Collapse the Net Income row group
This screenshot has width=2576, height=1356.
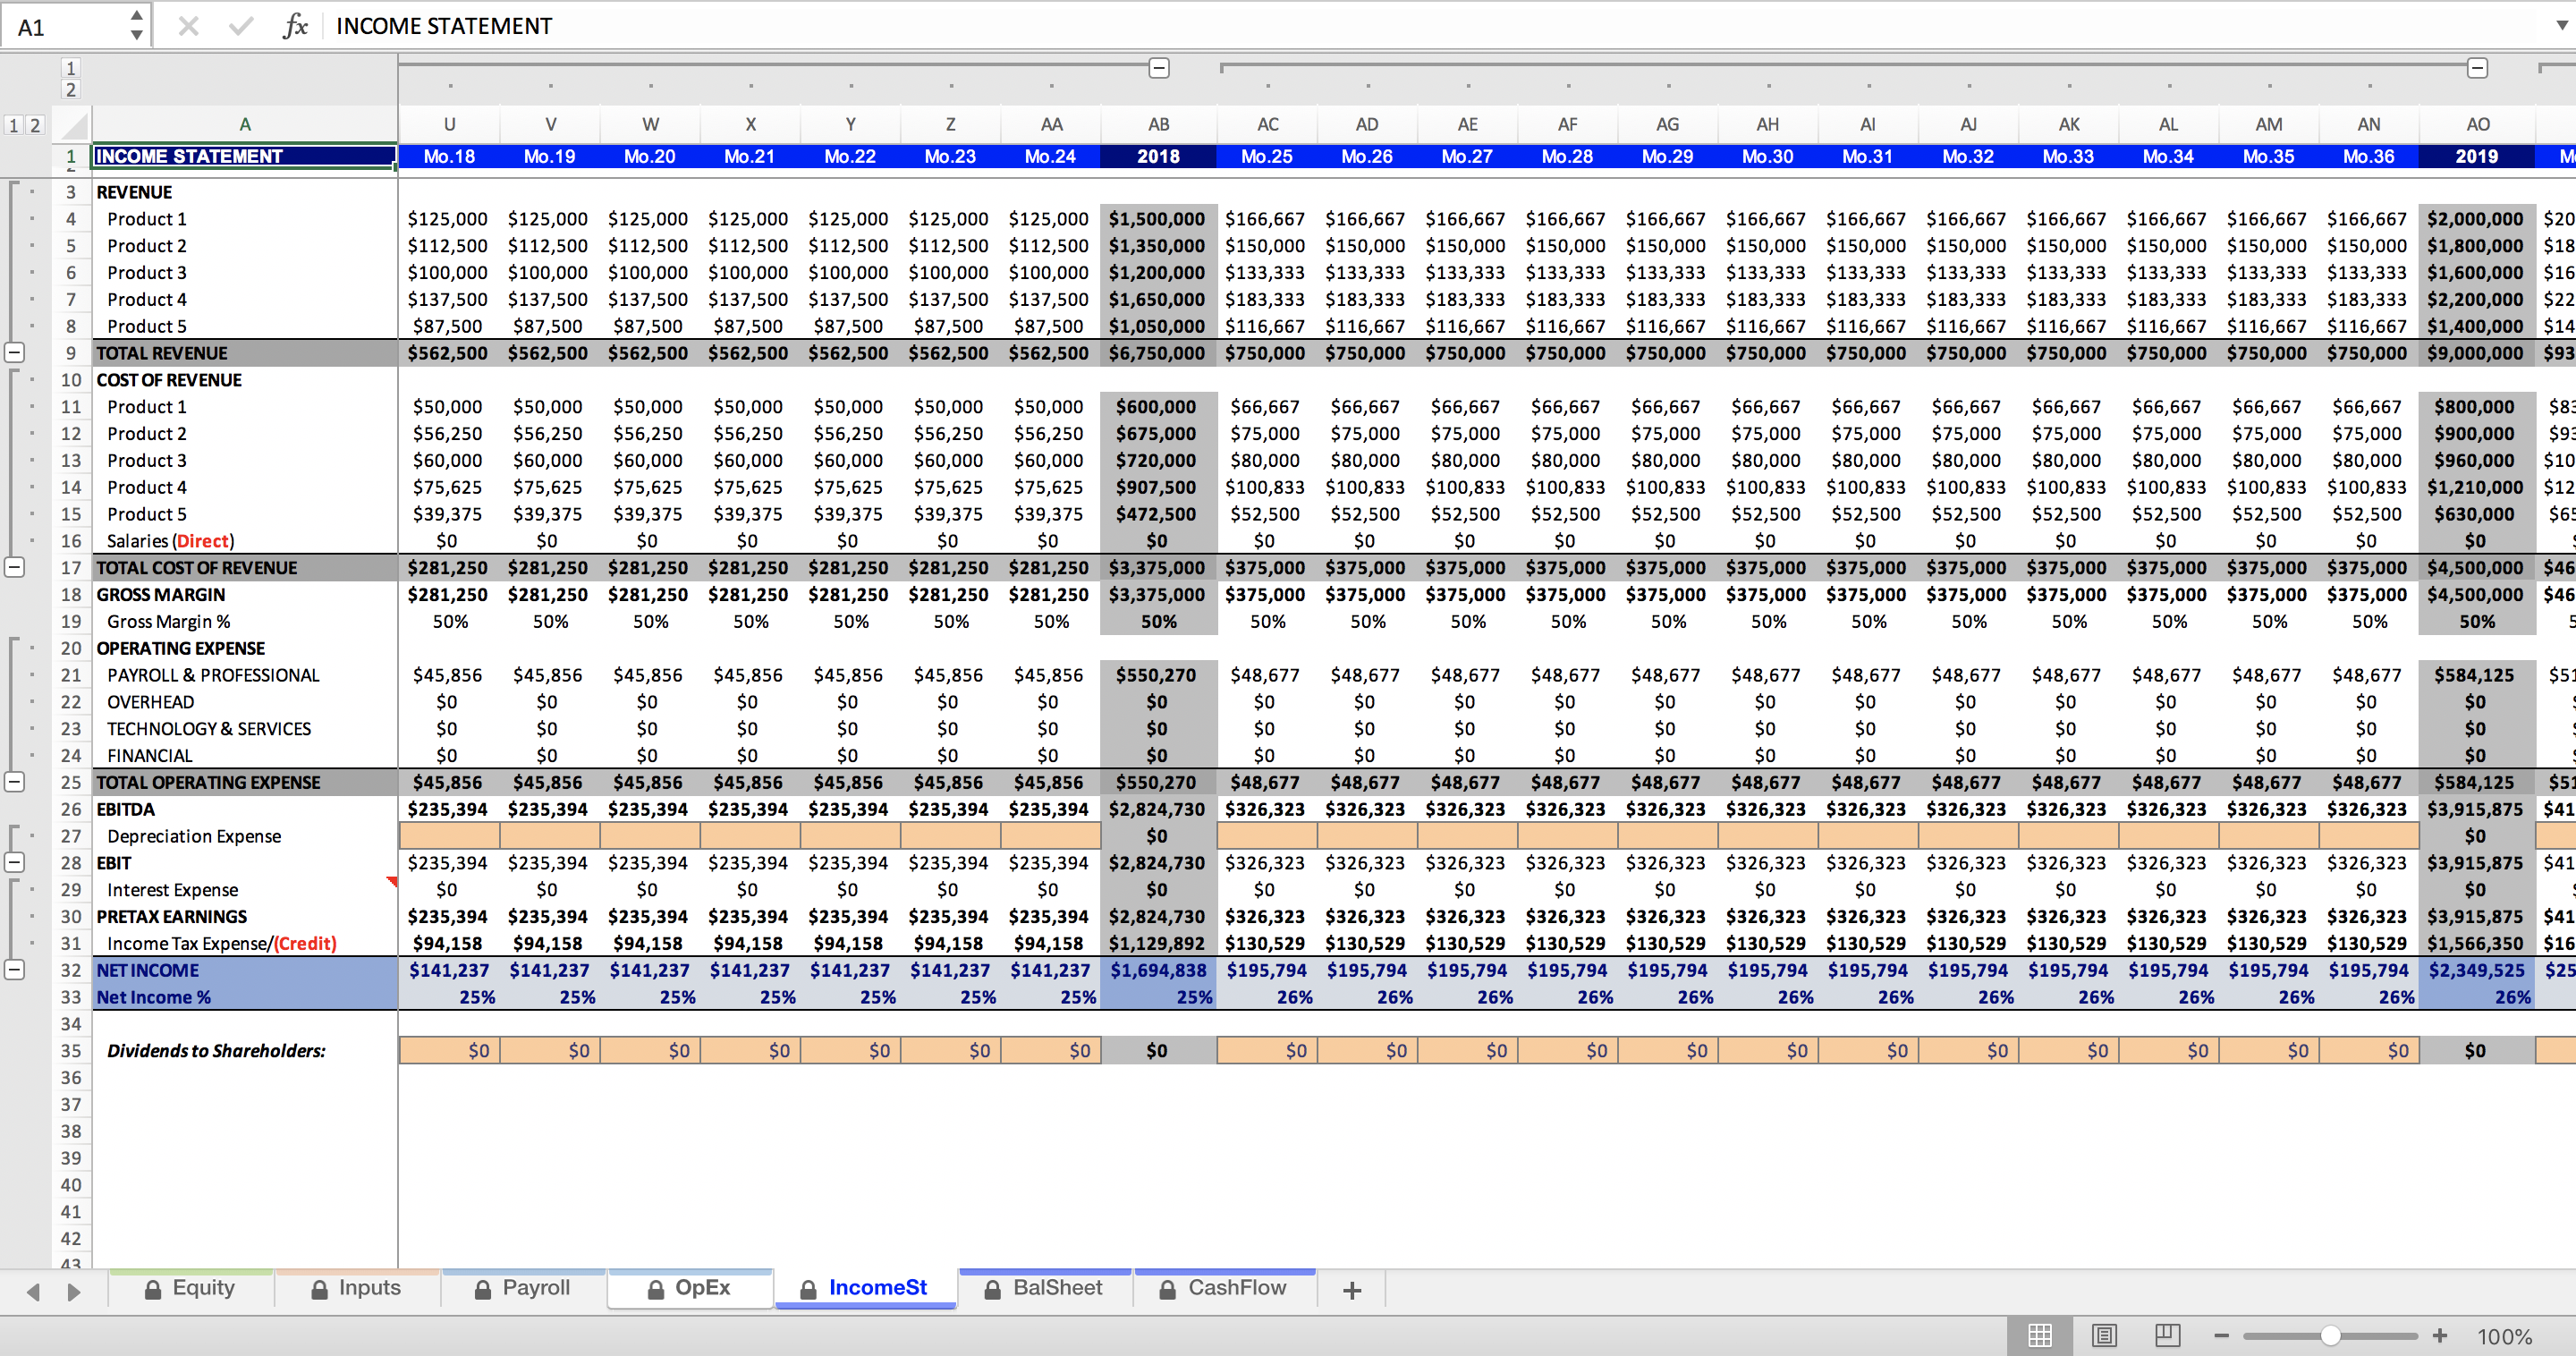15,969
